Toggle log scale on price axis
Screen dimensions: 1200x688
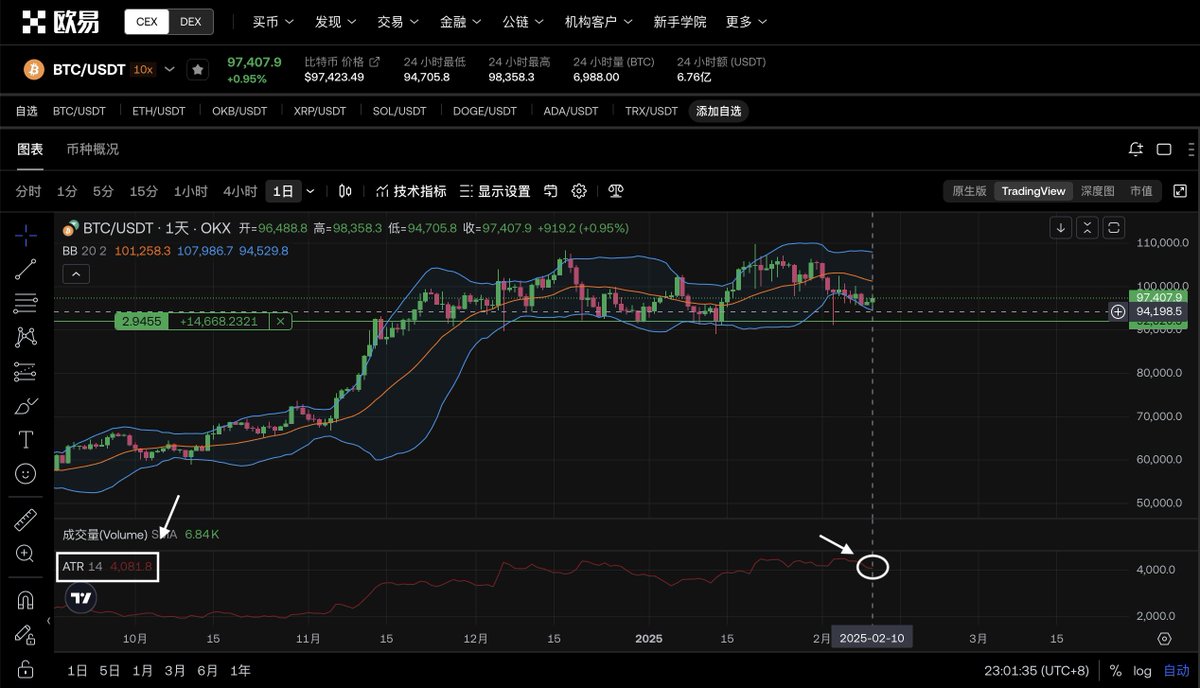(1141, 670)
